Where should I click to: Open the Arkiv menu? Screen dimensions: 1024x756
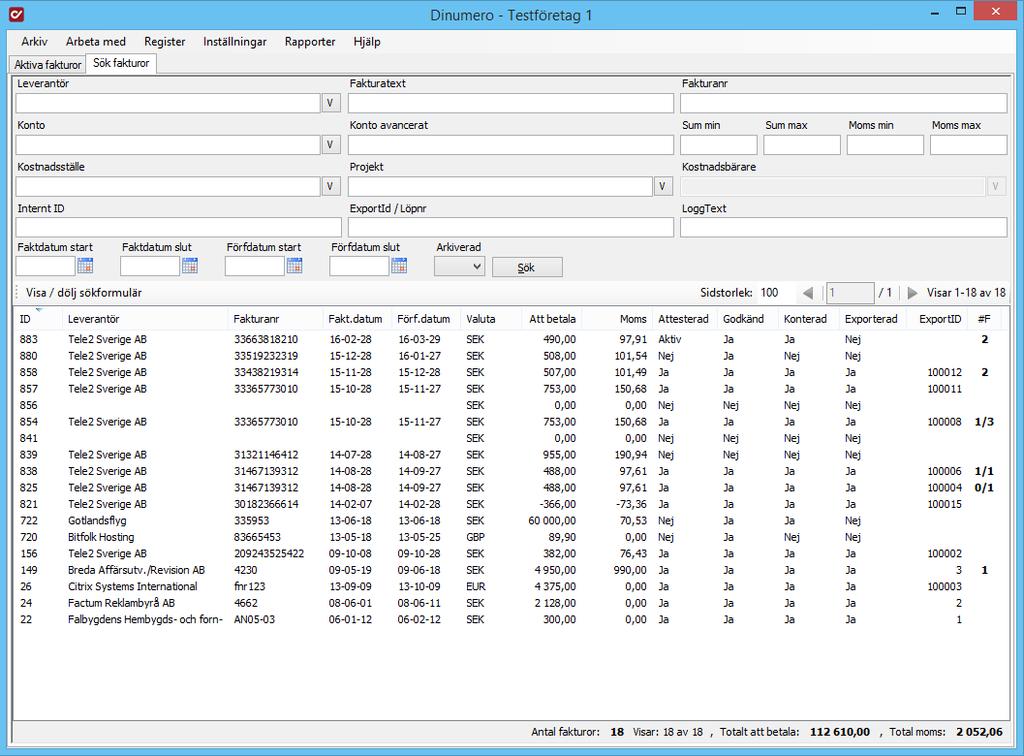(x=34, y=41)
